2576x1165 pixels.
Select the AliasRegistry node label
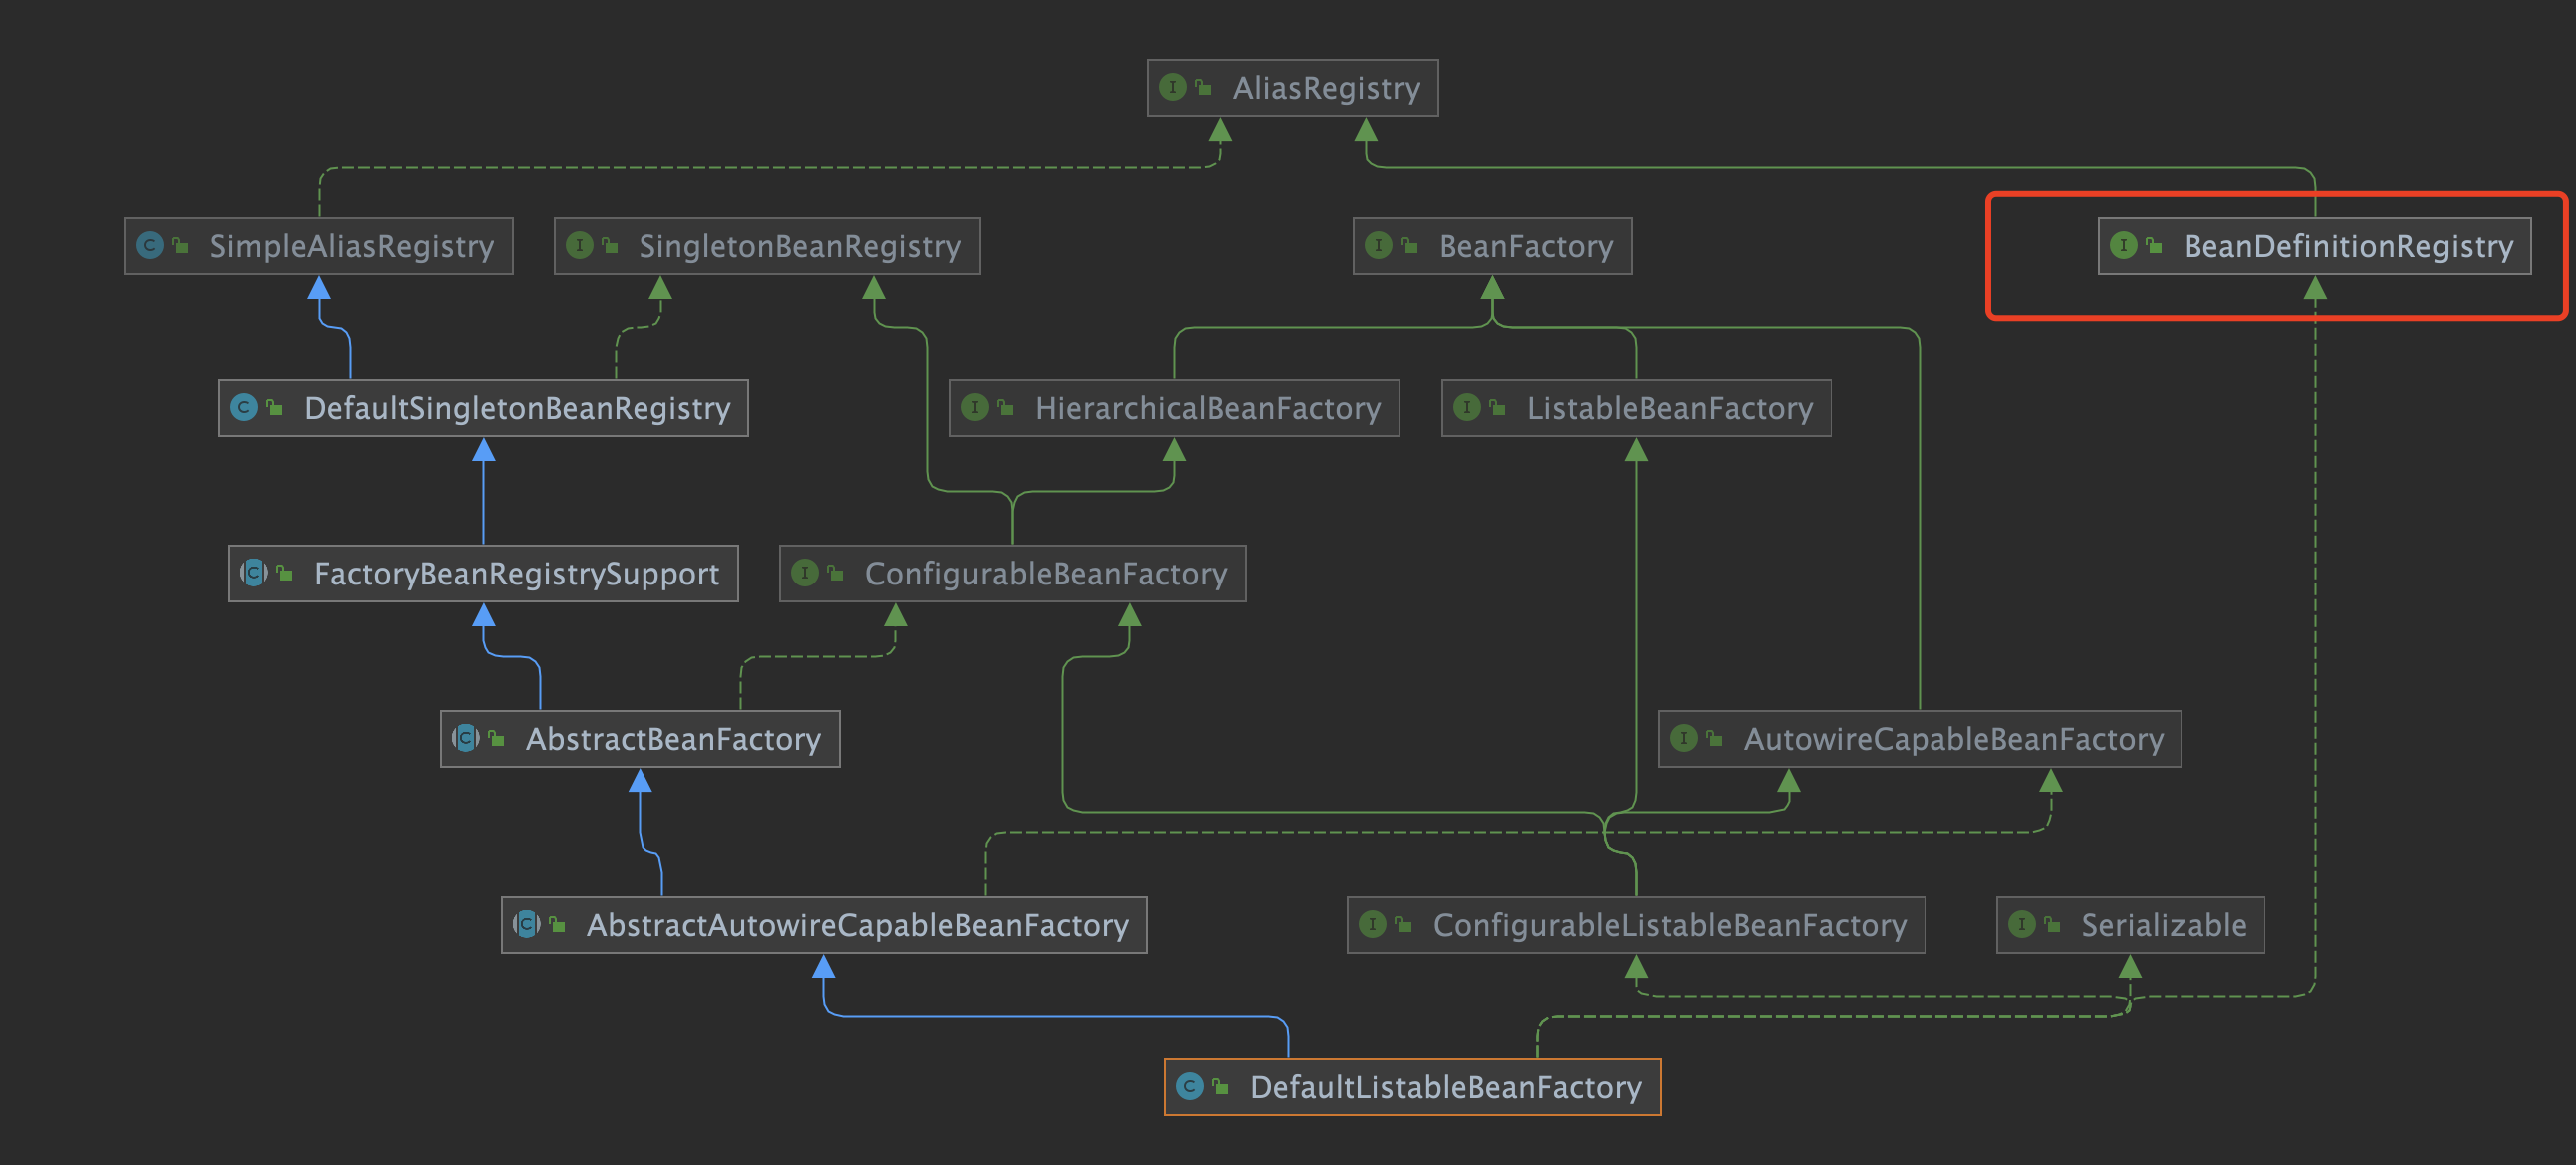[1326, 88]
